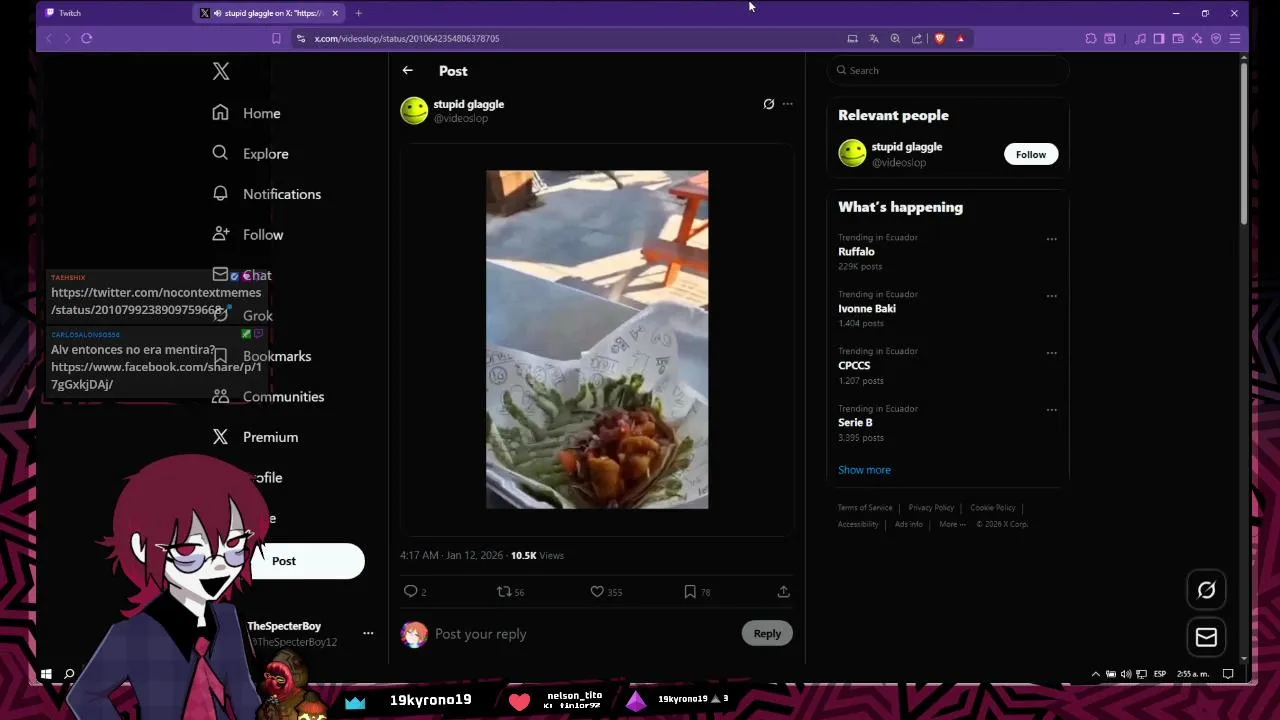1280x720 pixels.
Task: Open Notifications in the sidebar
Action: coord(282,194)
